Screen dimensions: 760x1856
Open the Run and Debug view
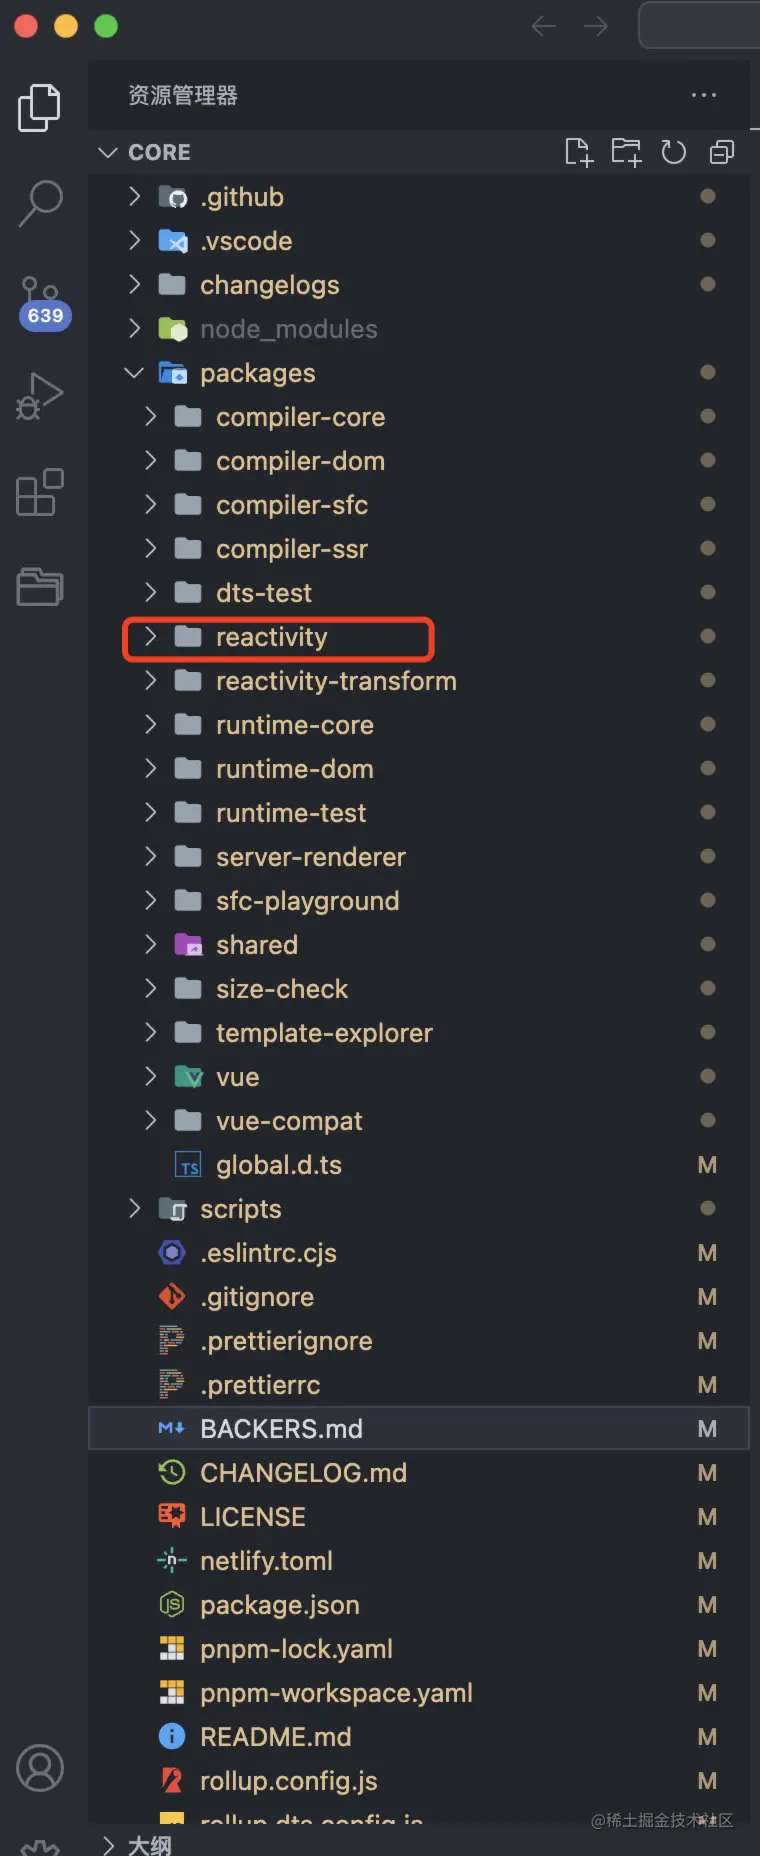(x=40, y=396)
